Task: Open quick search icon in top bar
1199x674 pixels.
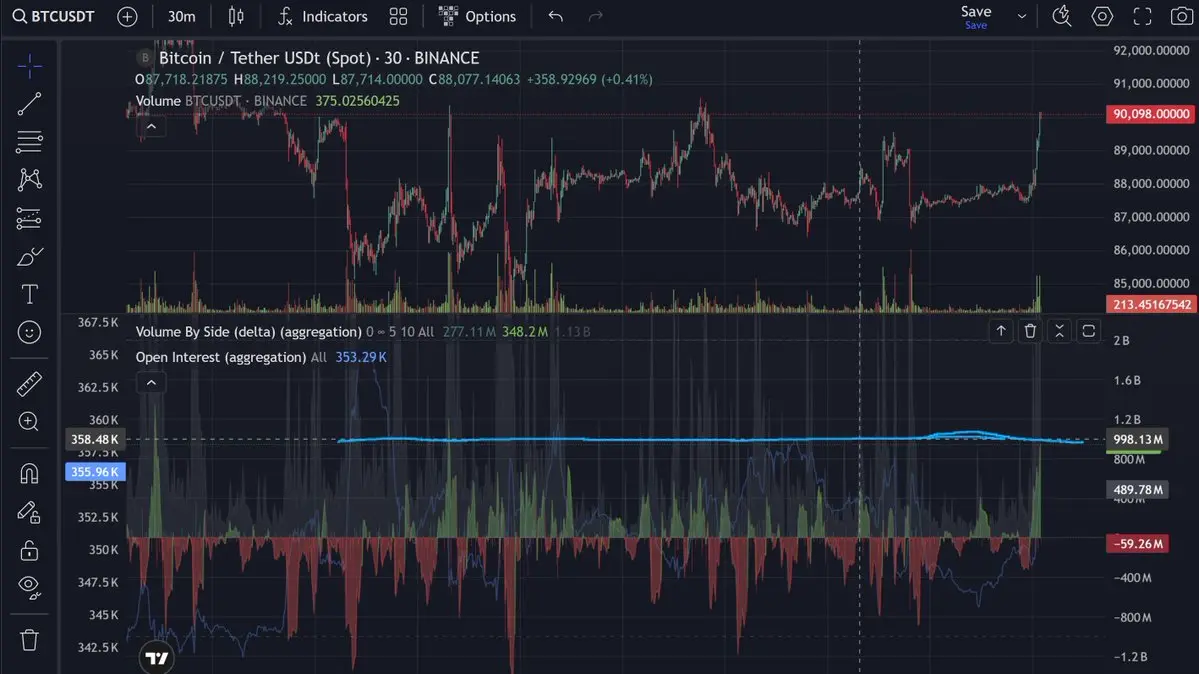Action: coord(1062,16)
